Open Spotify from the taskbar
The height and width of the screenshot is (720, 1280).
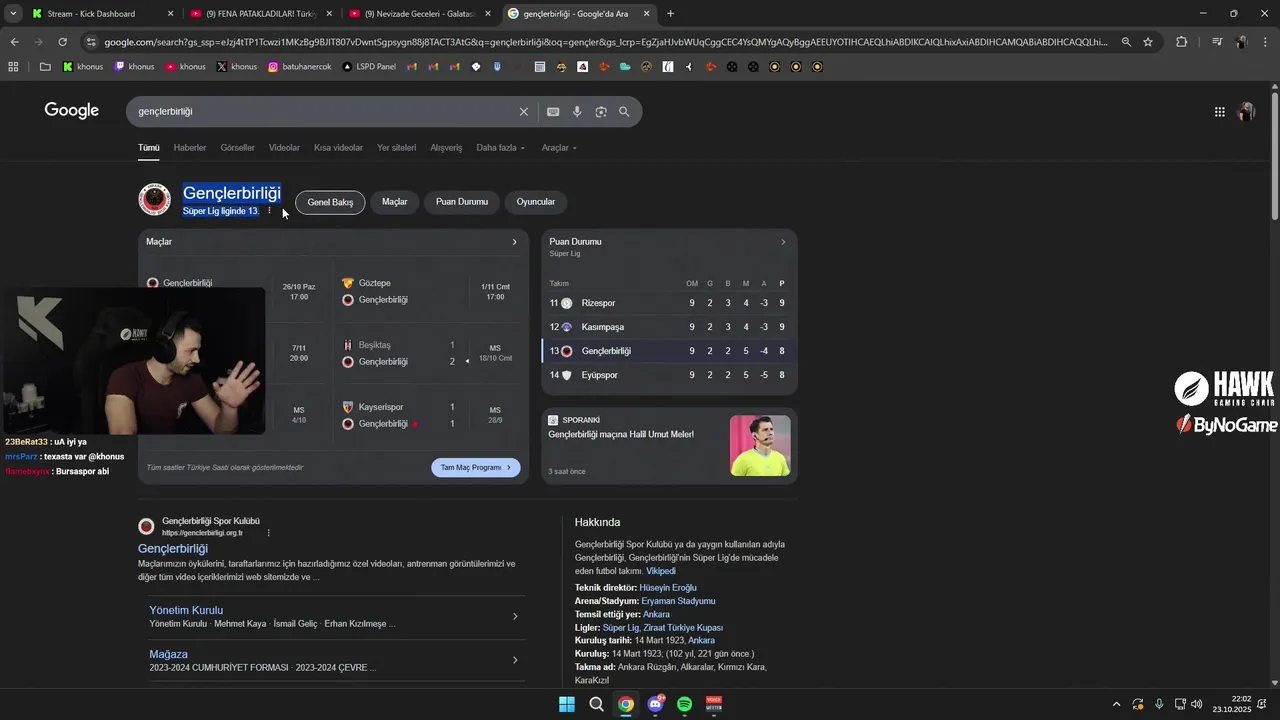pos(685,704)
